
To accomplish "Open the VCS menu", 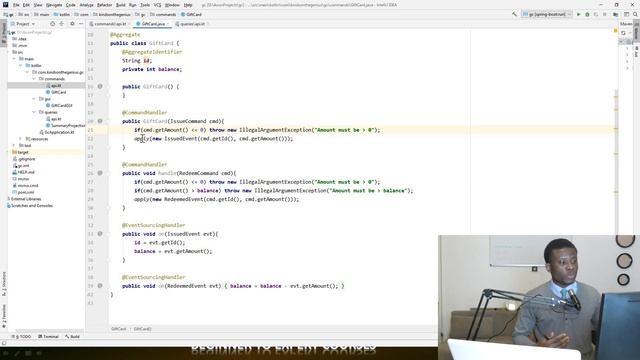I will click(x=157, y=5).
